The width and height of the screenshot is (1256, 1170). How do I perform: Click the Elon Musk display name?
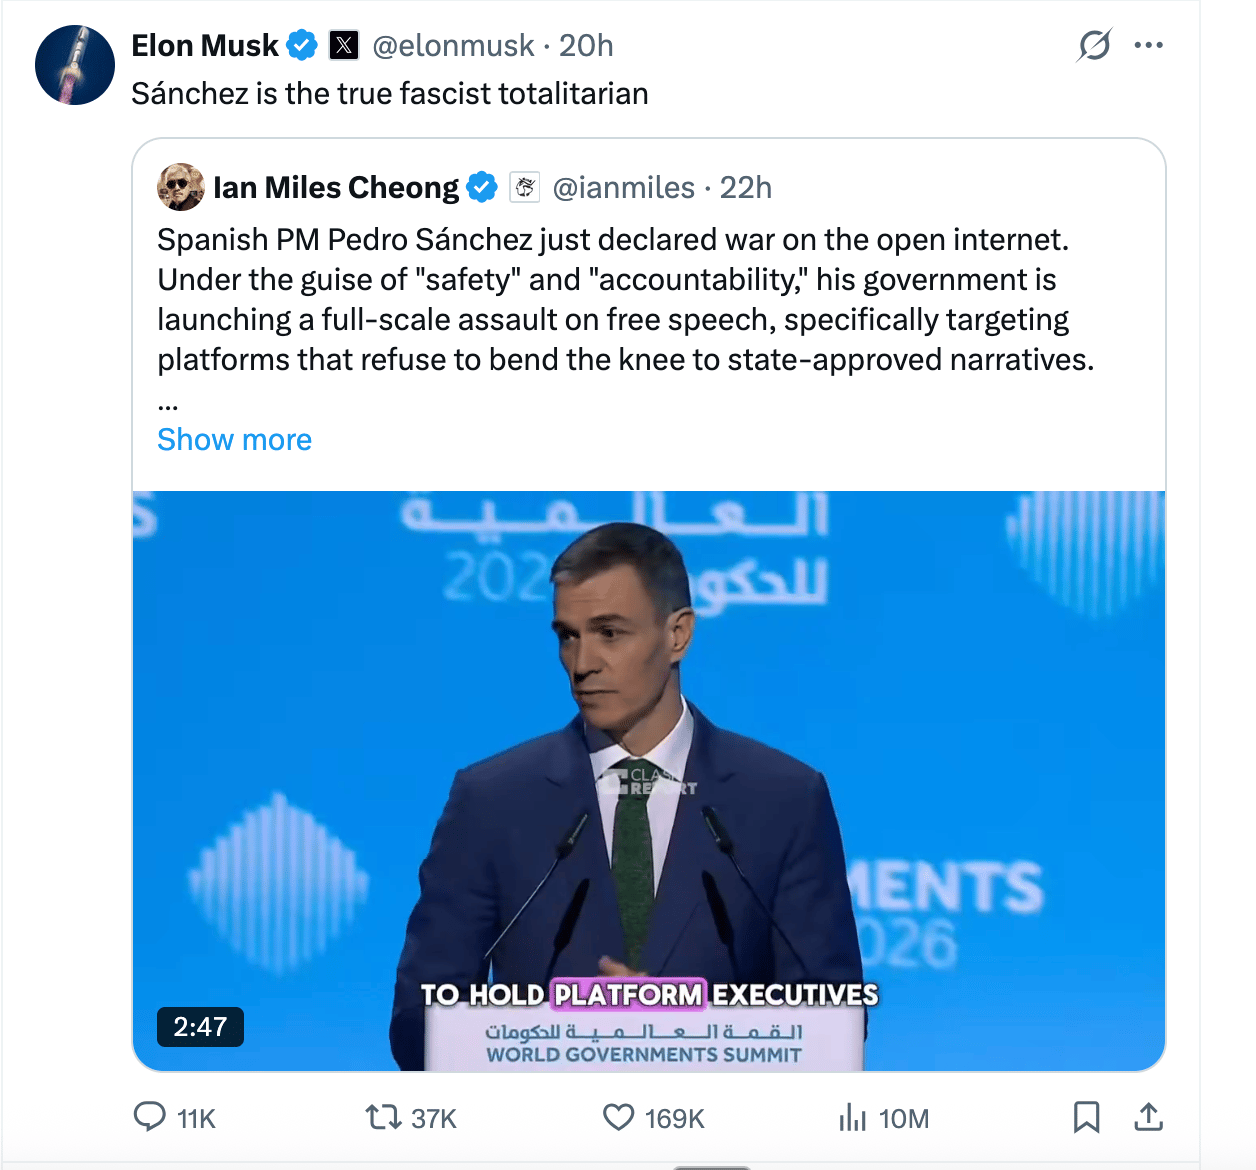(205, 45)
